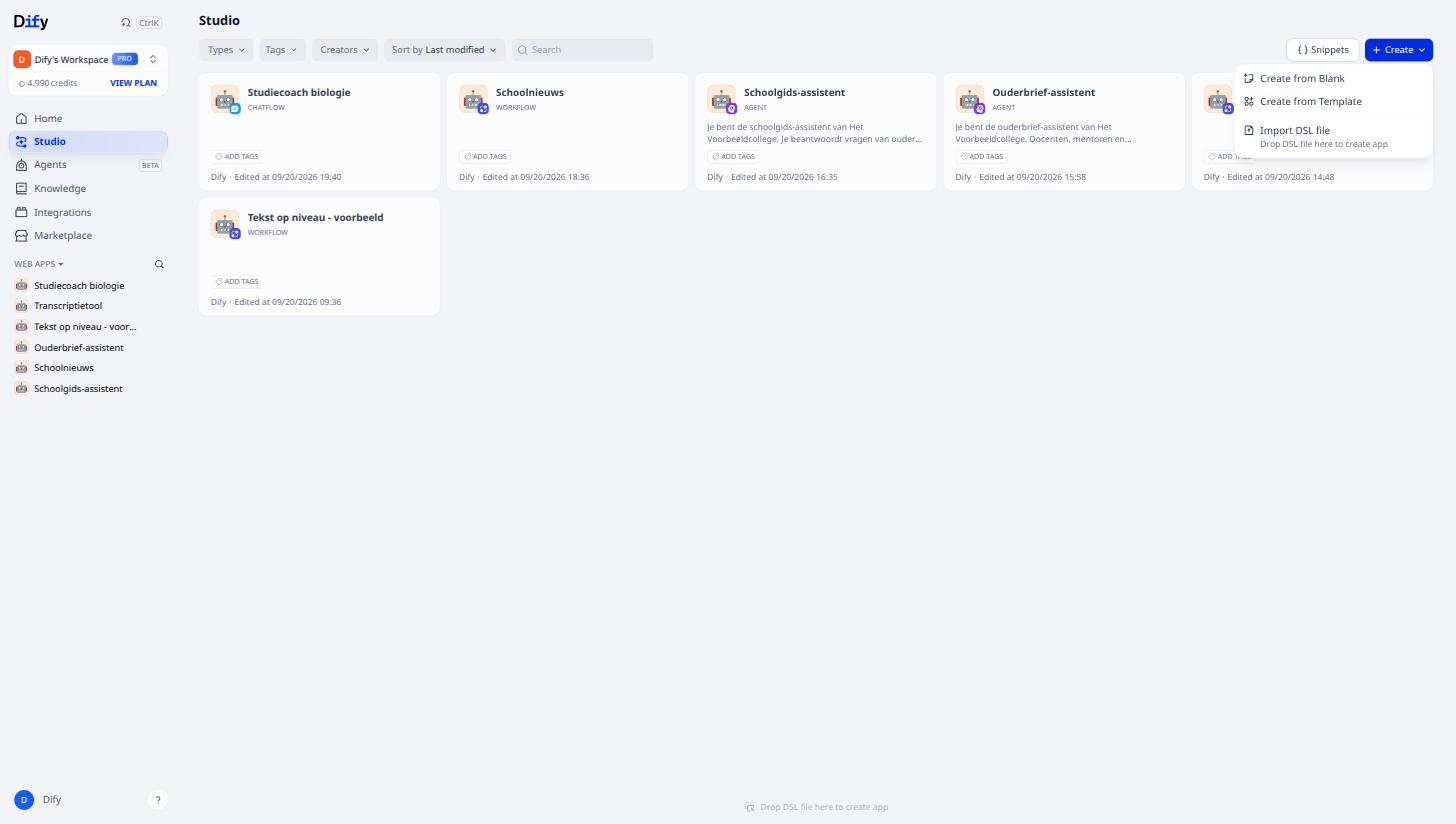Image resolution: width=1456 pixels, height=824 pixels.
Task: Click the VIEW PLAN link
Action: [133, 83]
